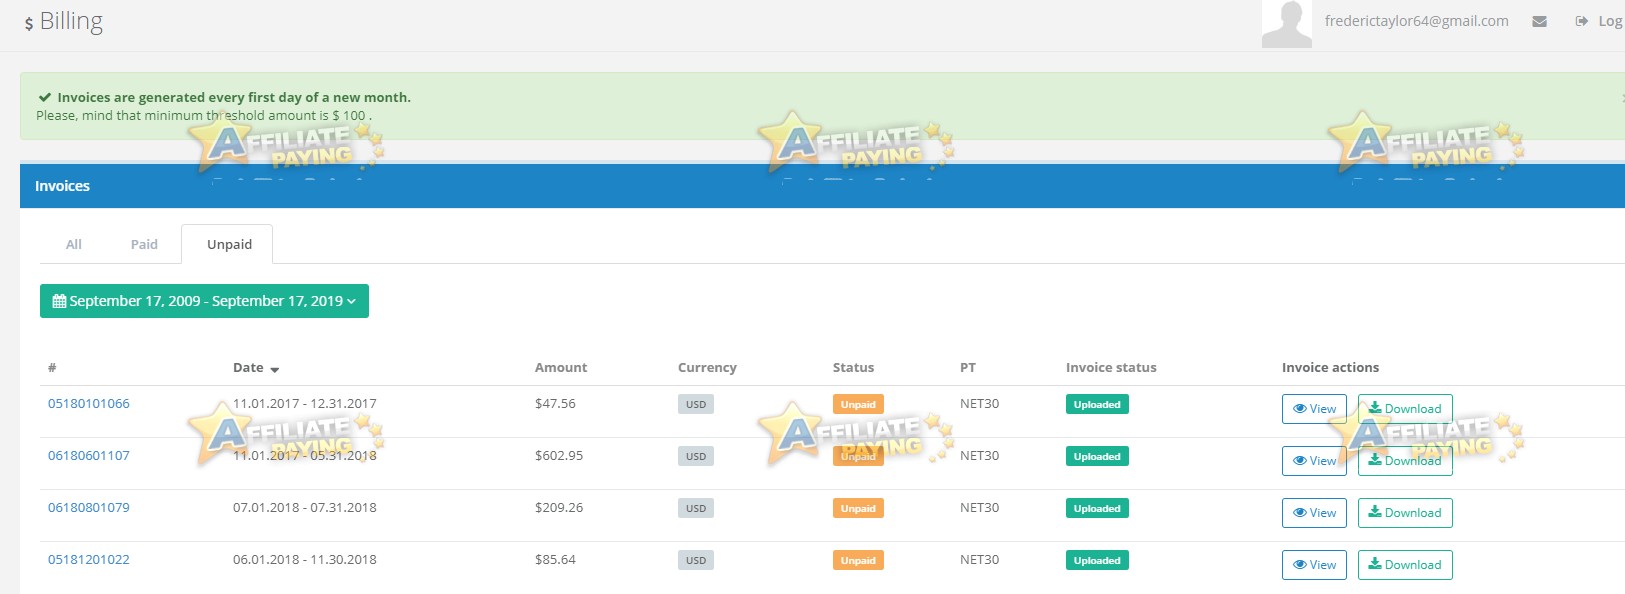Click the logout arrow icon
The image size is (1625, 594).
point(1581,21)
